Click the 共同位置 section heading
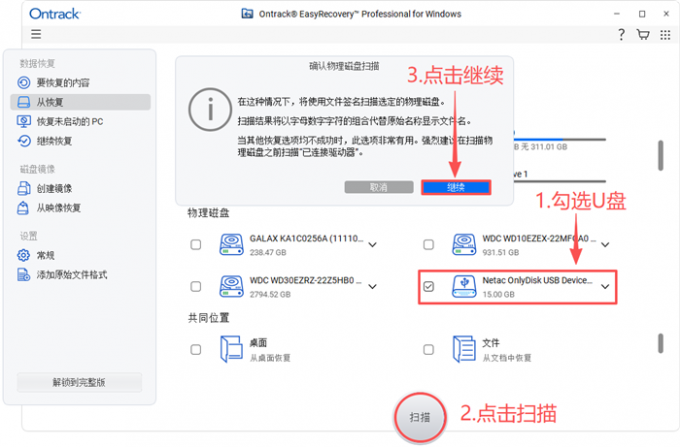Image resolution: width=680 pixels, height=447 pixels. click(x=209, y=318)
